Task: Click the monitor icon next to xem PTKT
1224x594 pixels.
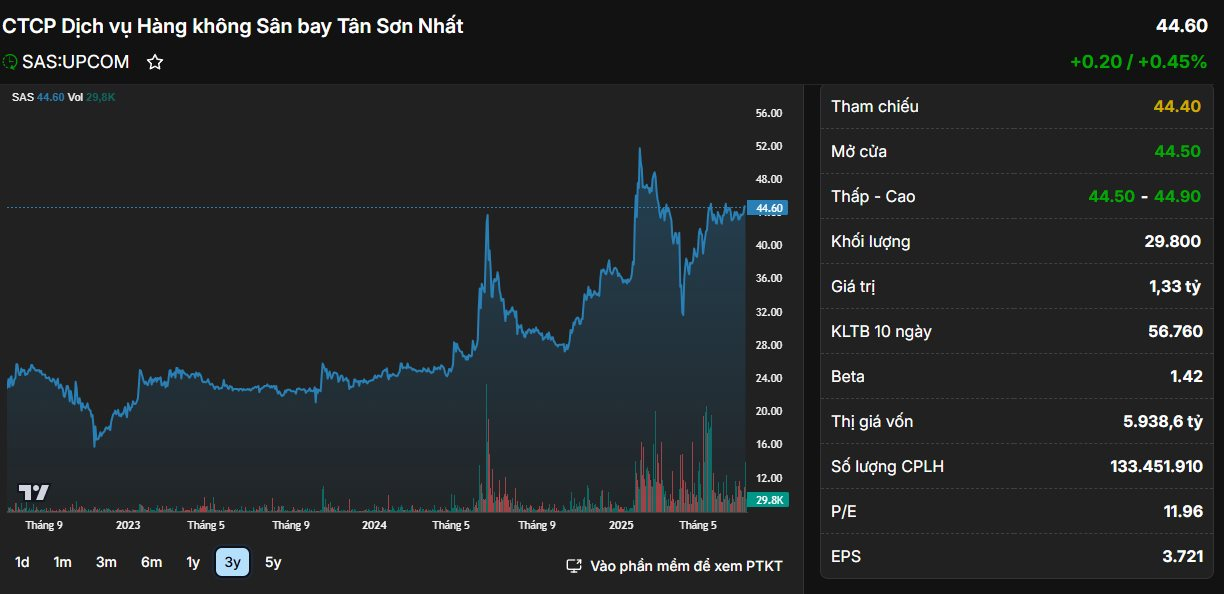Action: click(x=573, y=565)
